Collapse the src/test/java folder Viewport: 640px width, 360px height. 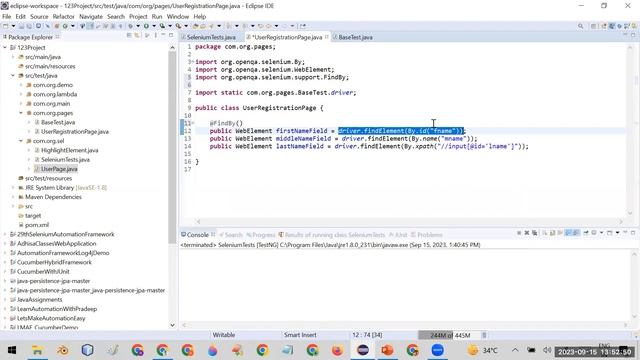tap(13, 76)
